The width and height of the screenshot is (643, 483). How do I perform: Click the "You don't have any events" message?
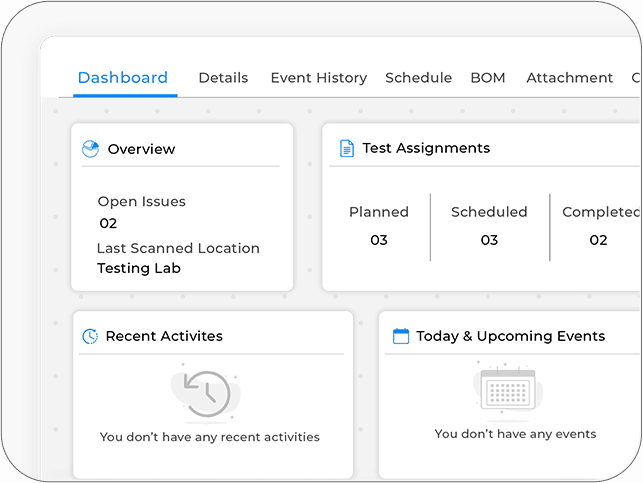(x=515, y=434)
